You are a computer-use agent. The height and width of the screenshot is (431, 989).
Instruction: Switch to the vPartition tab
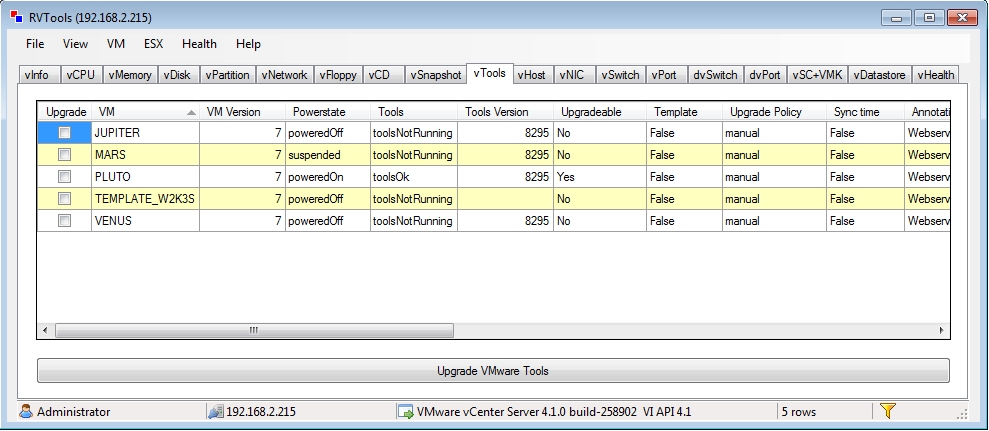point(228,74)
